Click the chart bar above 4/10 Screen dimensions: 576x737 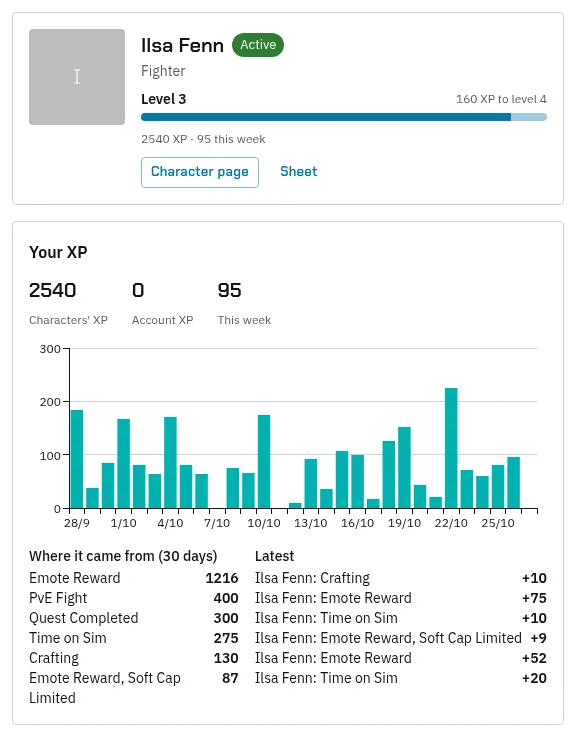(170, 463)
